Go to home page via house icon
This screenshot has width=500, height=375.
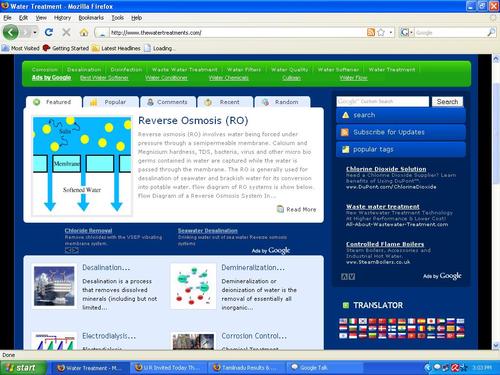point(84,32)
